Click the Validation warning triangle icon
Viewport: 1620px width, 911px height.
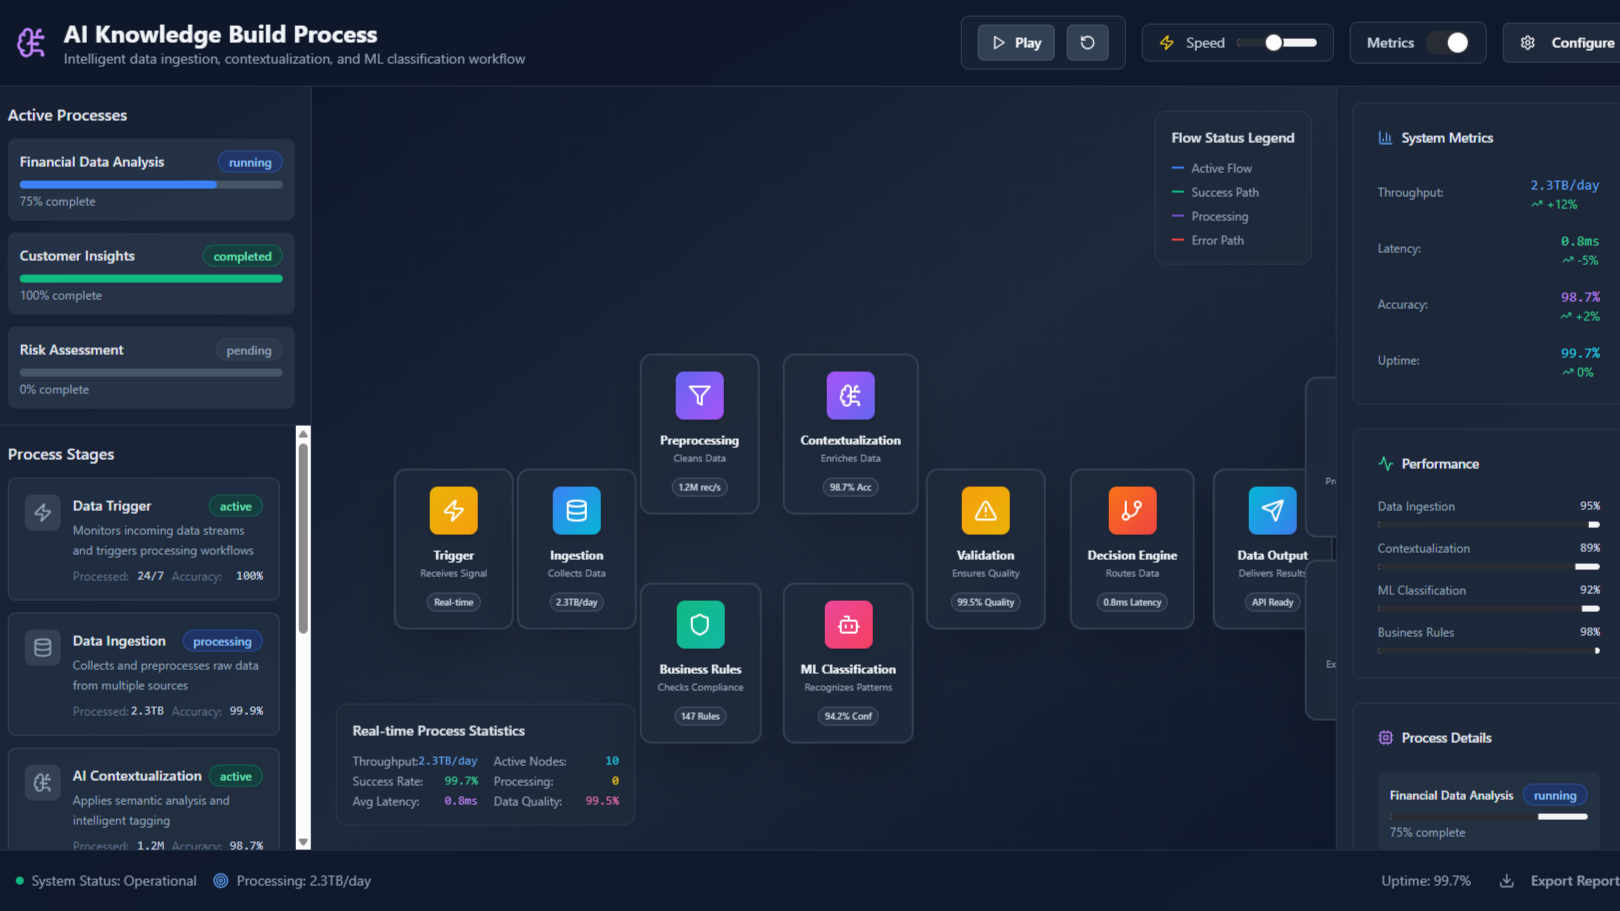pos(985,511)
